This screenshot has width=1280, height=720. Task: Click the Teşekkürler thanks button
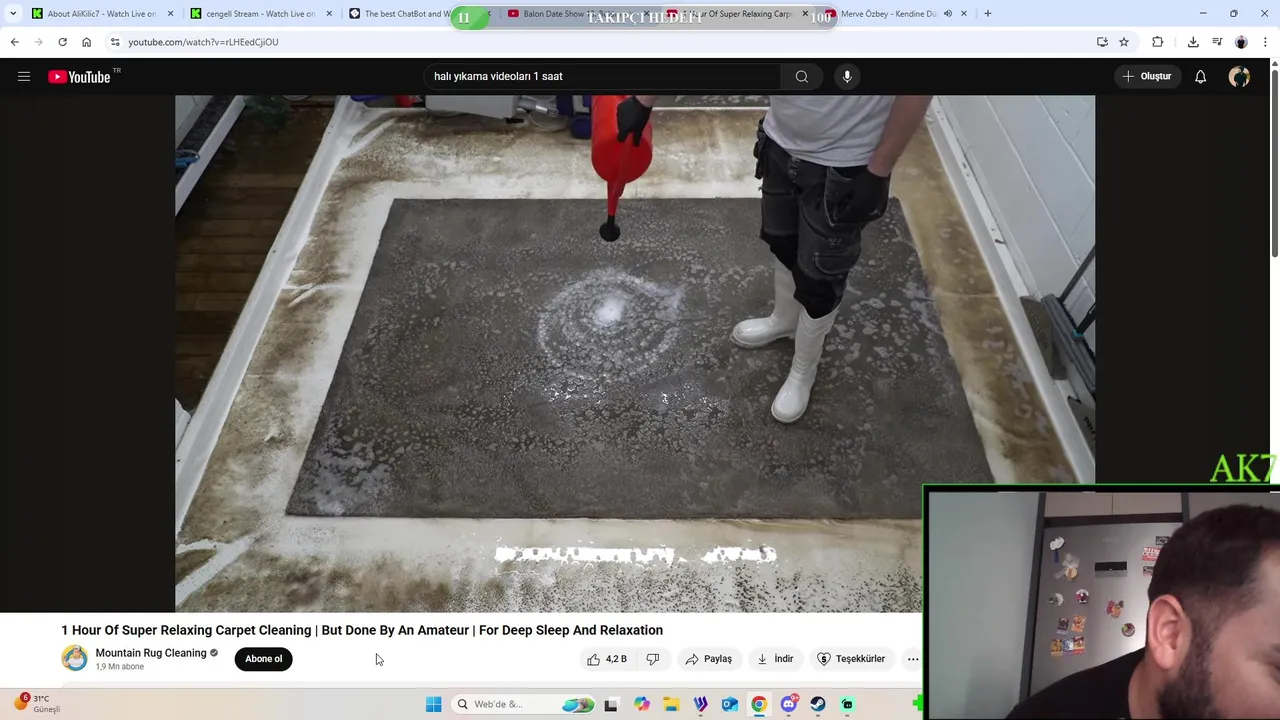coord(851,659)
